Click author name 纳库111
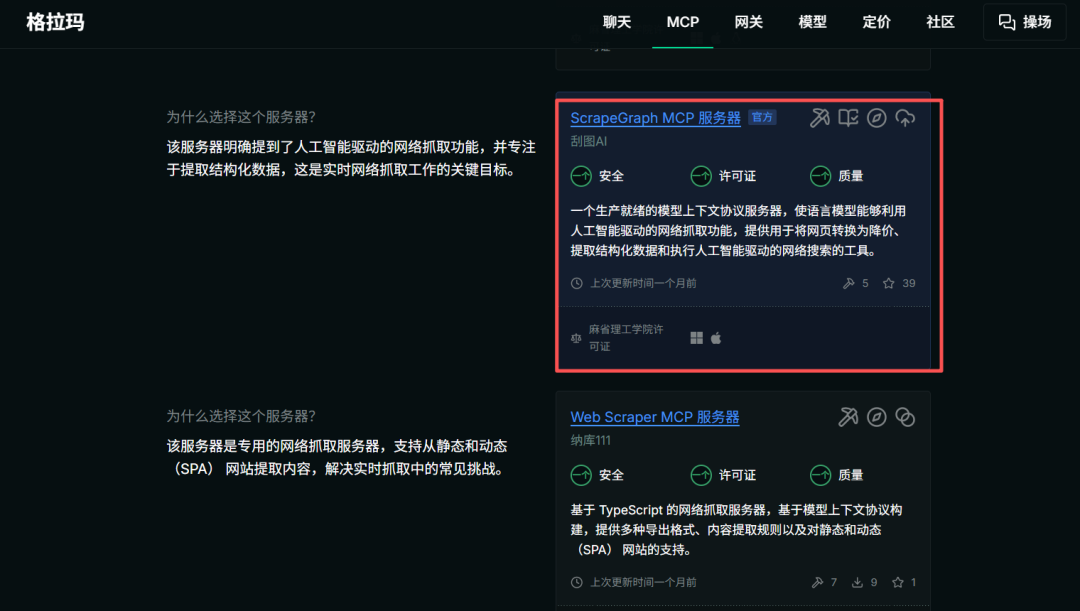 [x=590, y=440]
